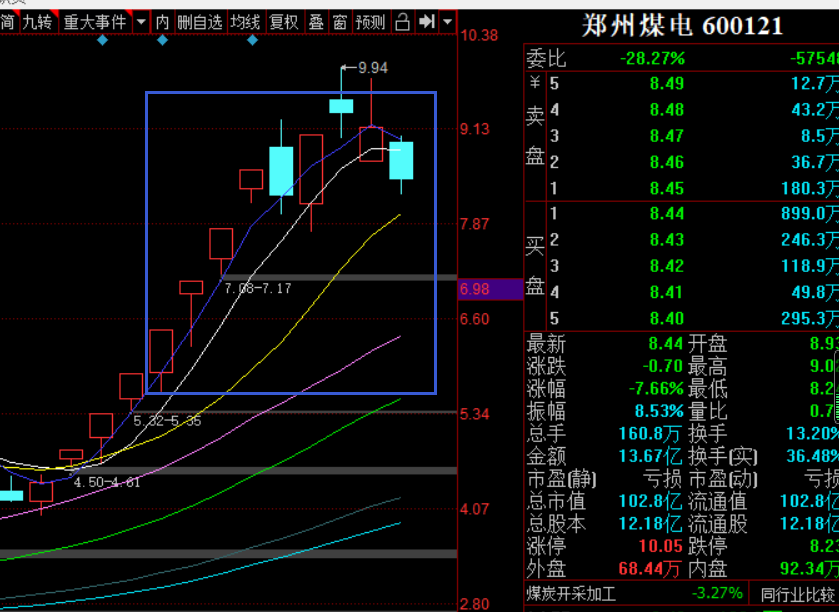Click the 外盘 value 68.44万
The height and width of the screenshot is (612, 839).
tap(649, 569)
